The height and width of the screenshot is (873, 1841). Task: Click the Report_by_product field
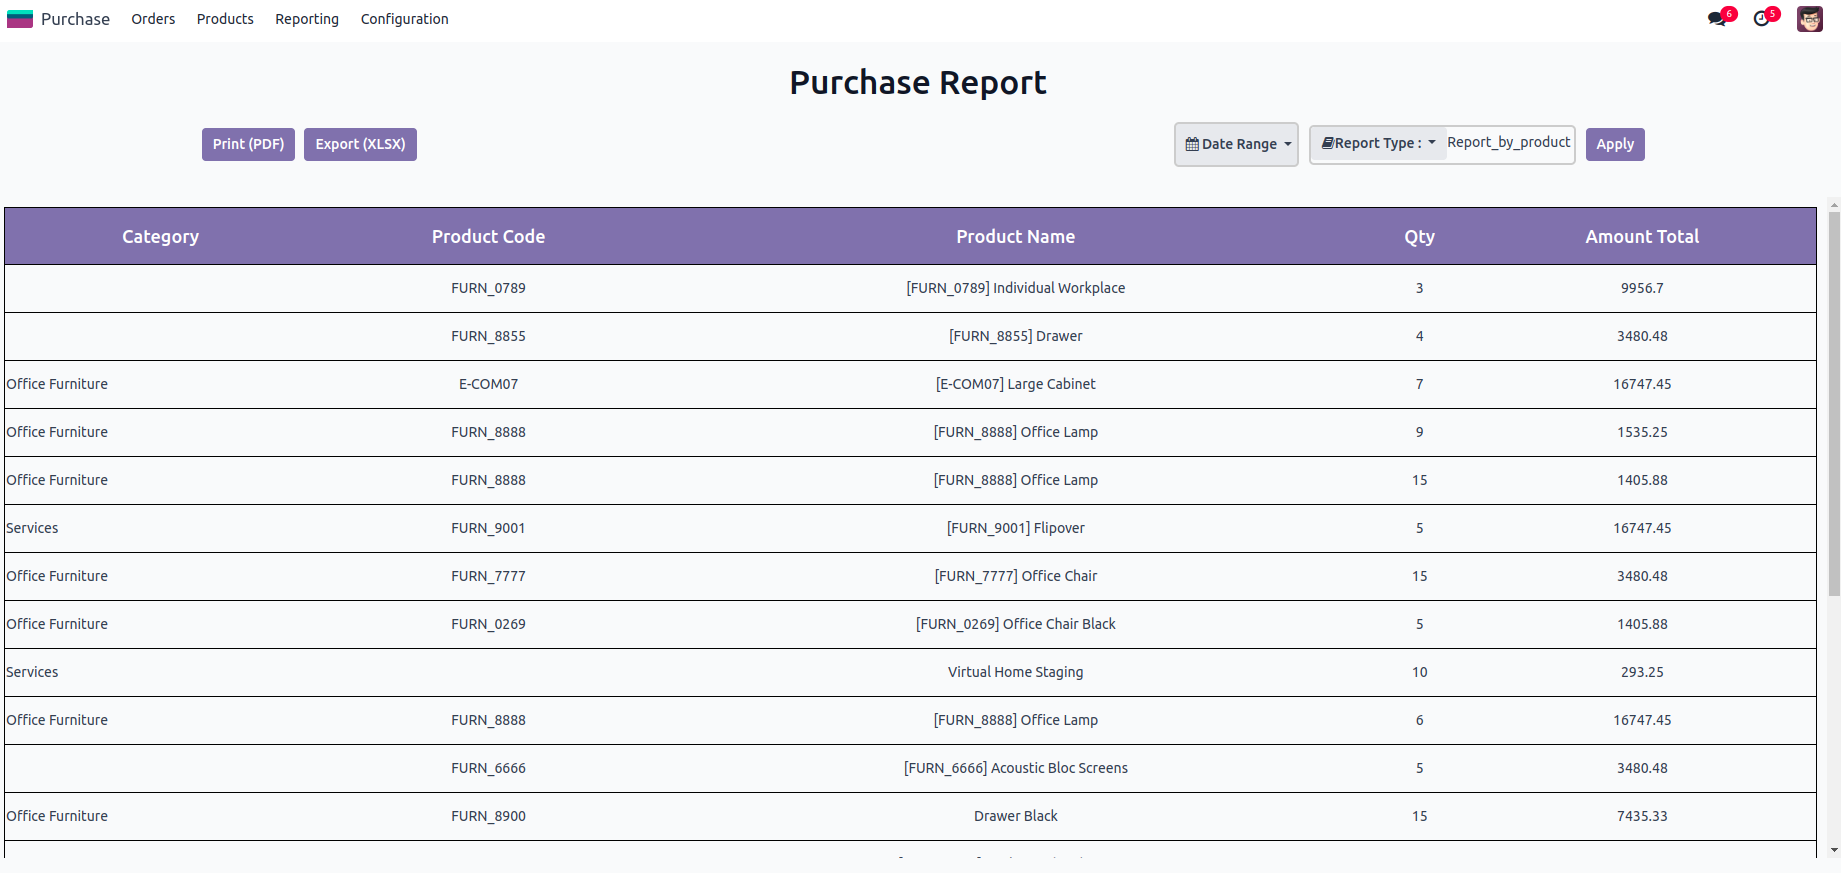[1508, 143]
